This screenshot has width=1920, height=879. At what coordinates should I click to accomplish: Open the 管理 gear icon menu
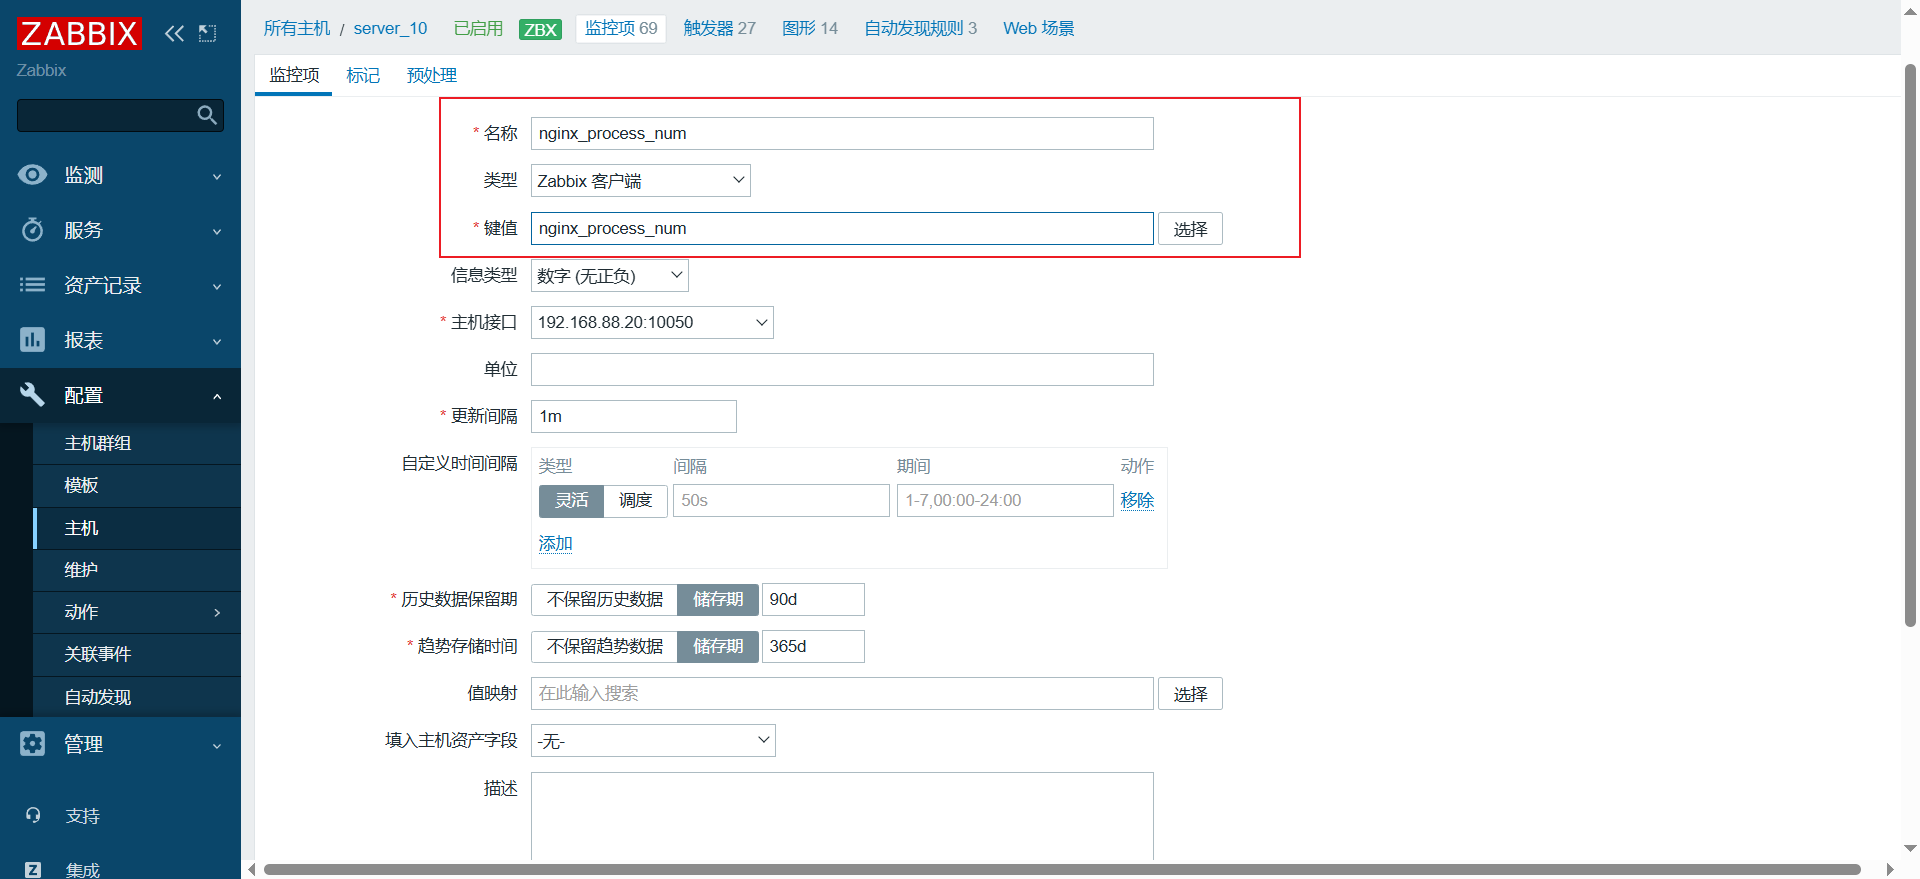[32, 744]
